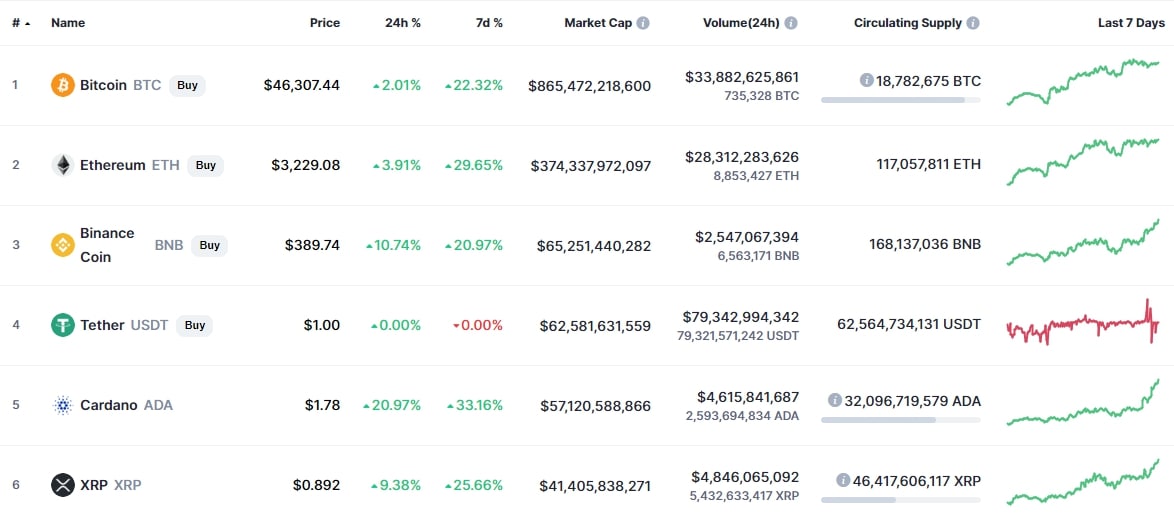Show the Circulating Supply header info icon
The image size is (1174, 523).
coord(973,23)
